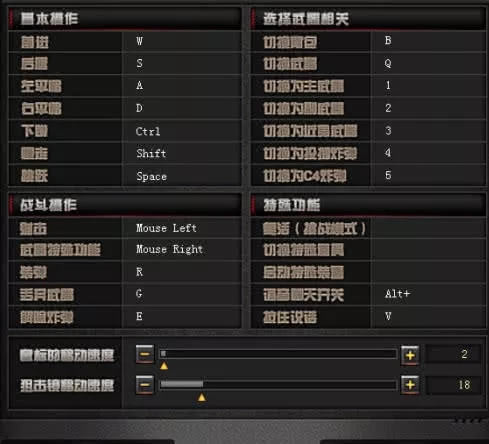
Task: Select the Q switch weapon key binding
Action: coord(428,63)
